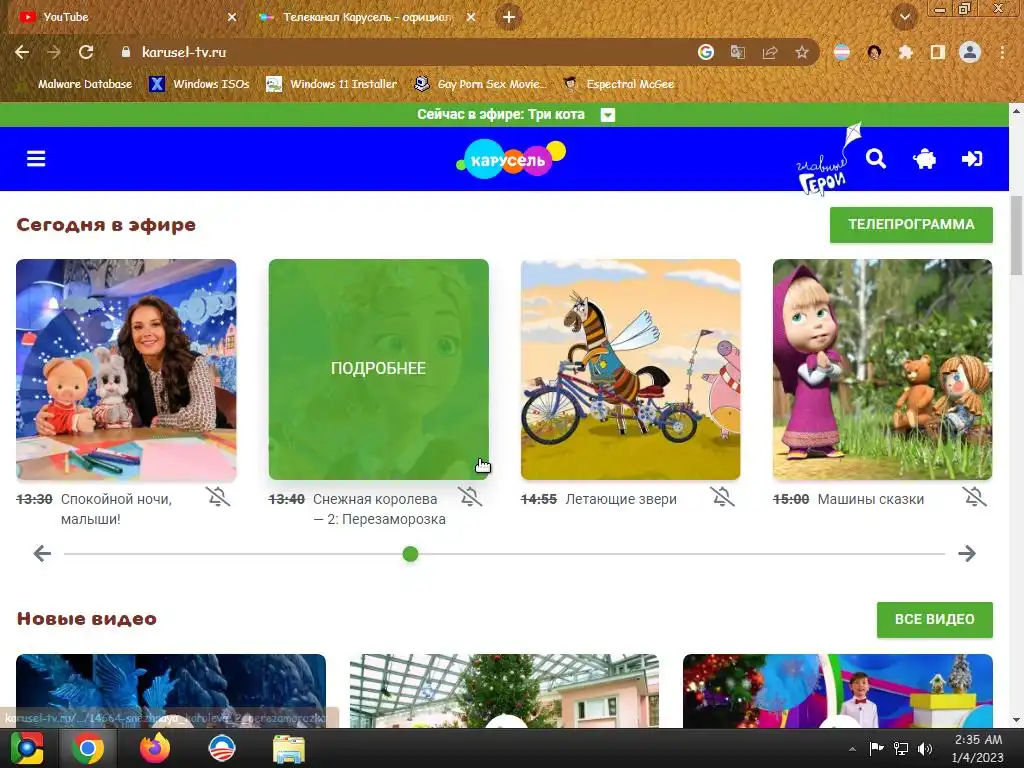
Task: Toggle the browser side panel
Action: pos(938,52)
